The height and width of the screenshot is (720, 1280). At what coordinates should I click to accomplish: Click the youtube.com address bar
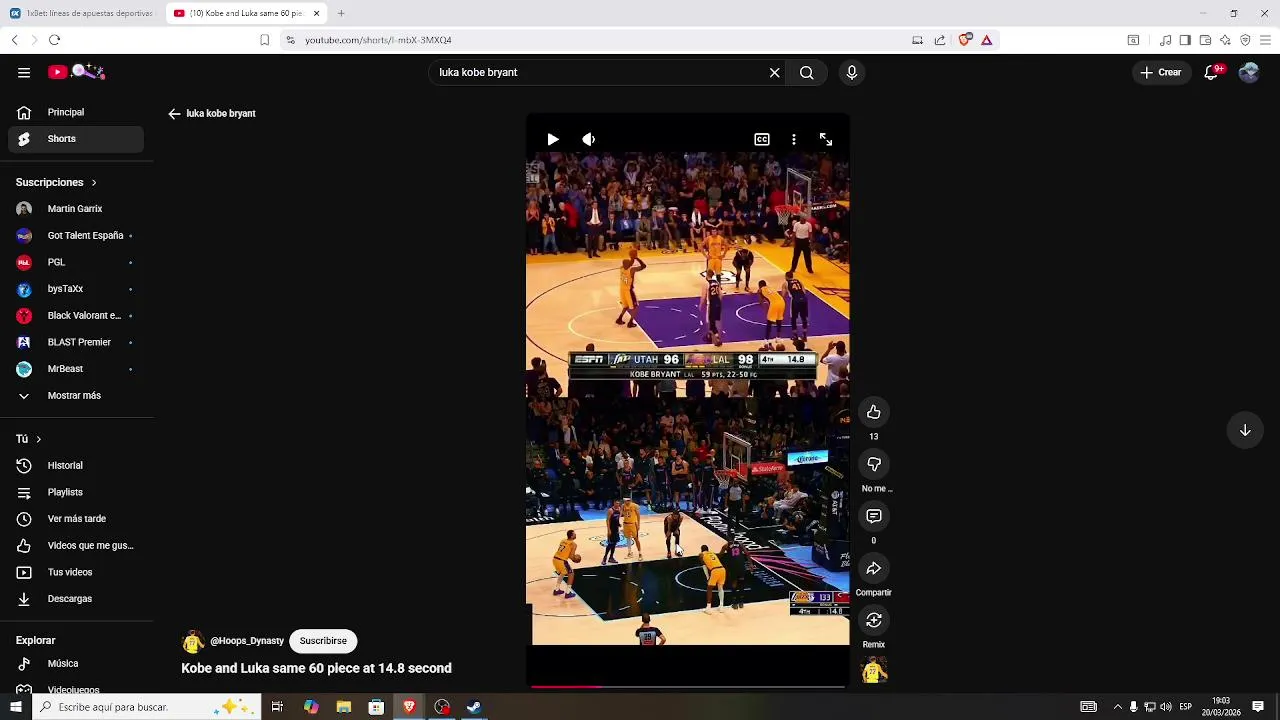[x=600, y=40]
